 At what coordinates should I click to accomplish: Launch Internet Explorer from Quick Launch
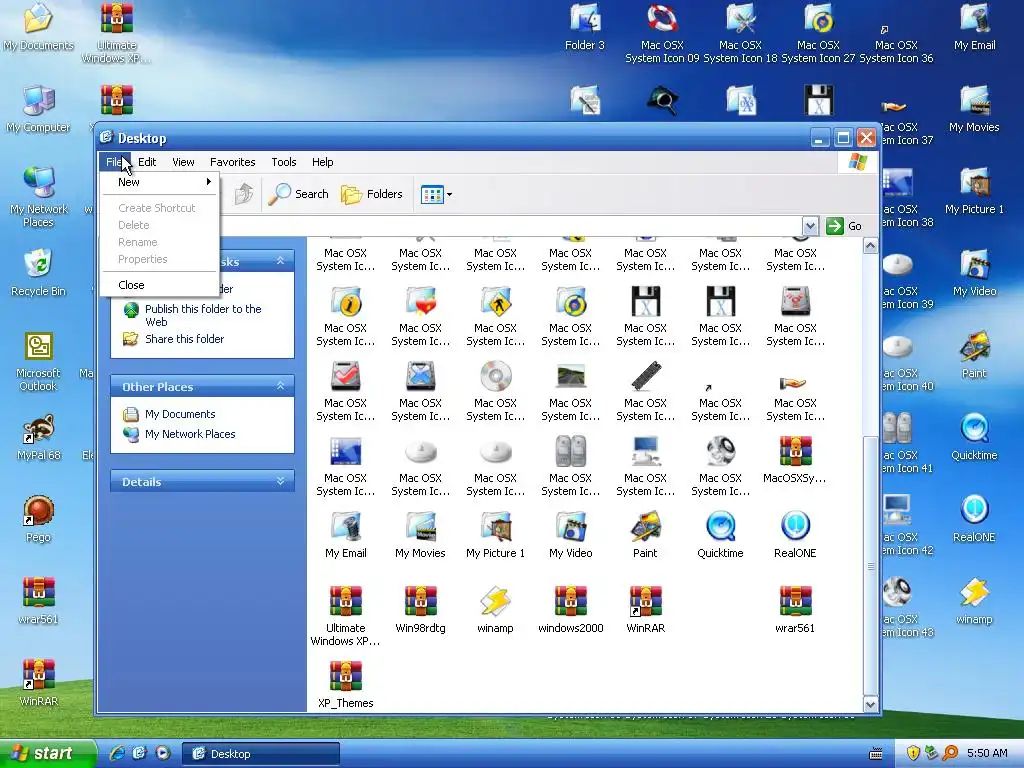(x=118, y=754)
